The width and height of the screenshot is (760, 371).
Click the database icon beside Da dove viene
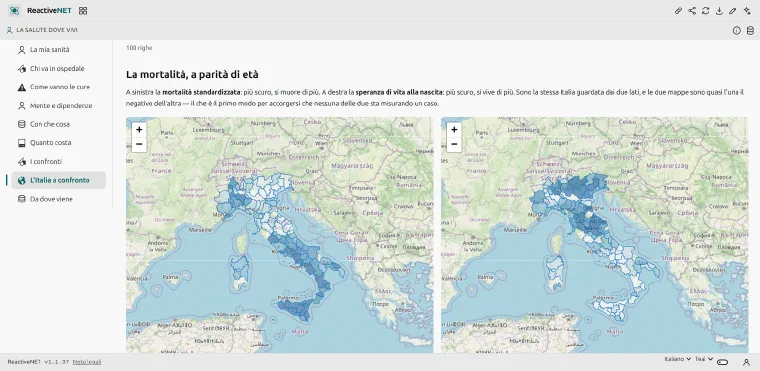tap(21, 199)
